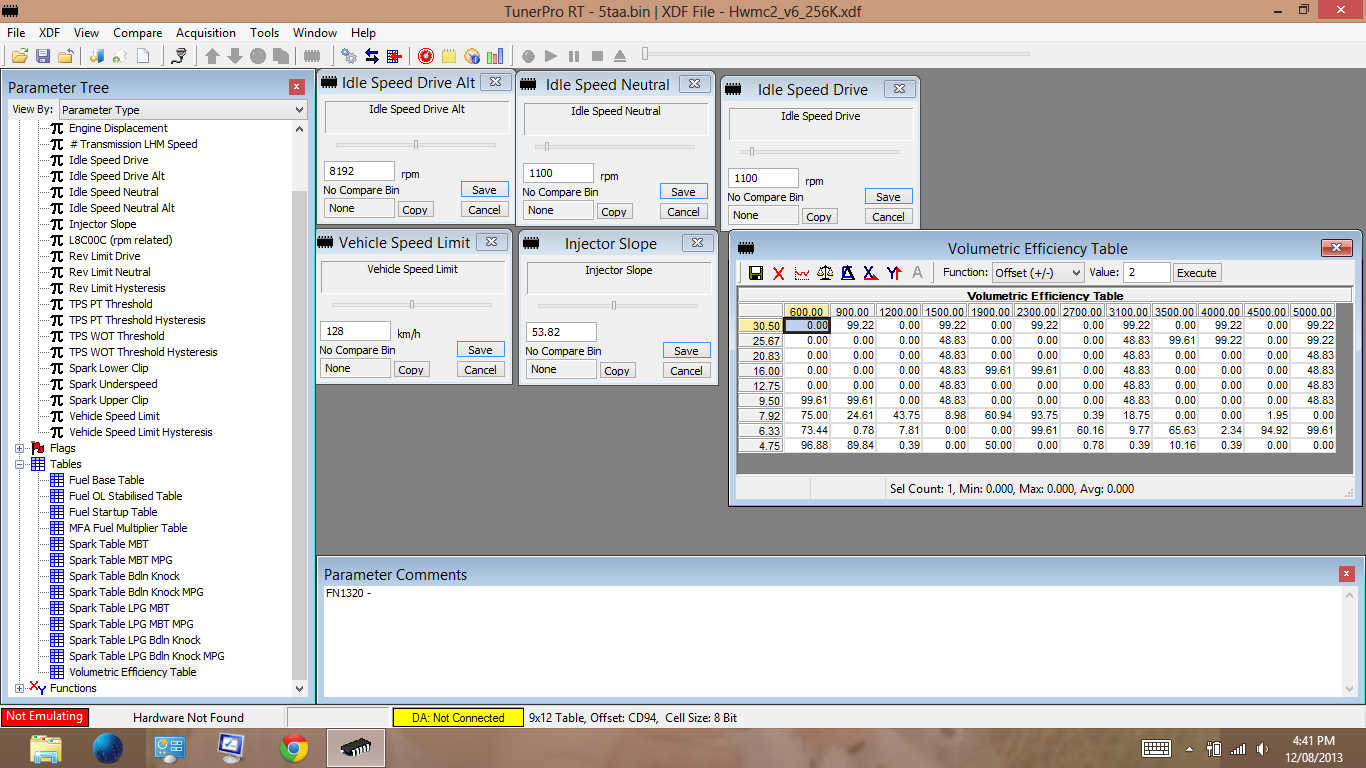Click the Idle Speed Drive slider handle
The height and width of the screenshot is (768, 1366).
point(752,152)
